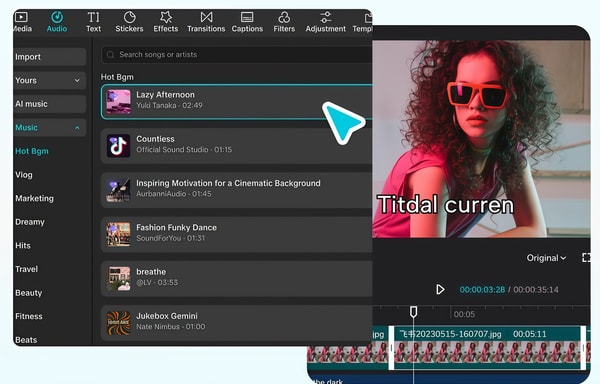Expand the Yours section
Screen dimensions: 600x384
pos(49,80)
